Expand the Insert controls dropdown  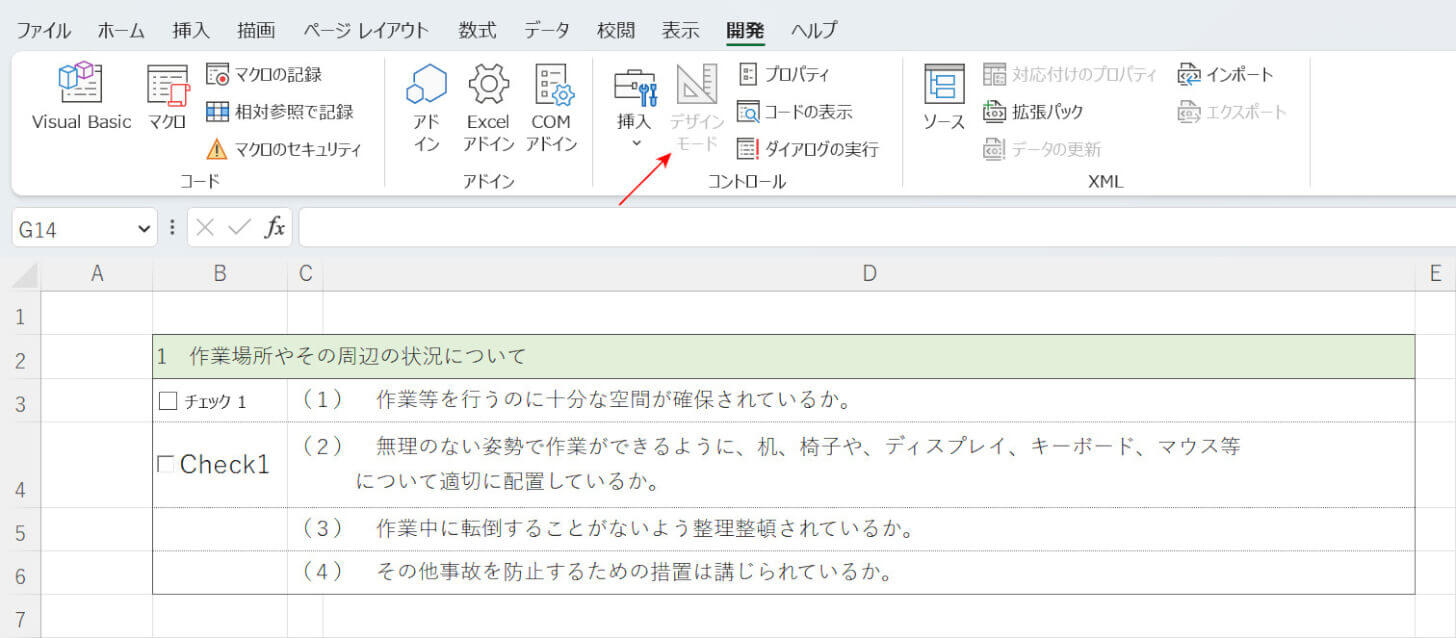[634, 142]
